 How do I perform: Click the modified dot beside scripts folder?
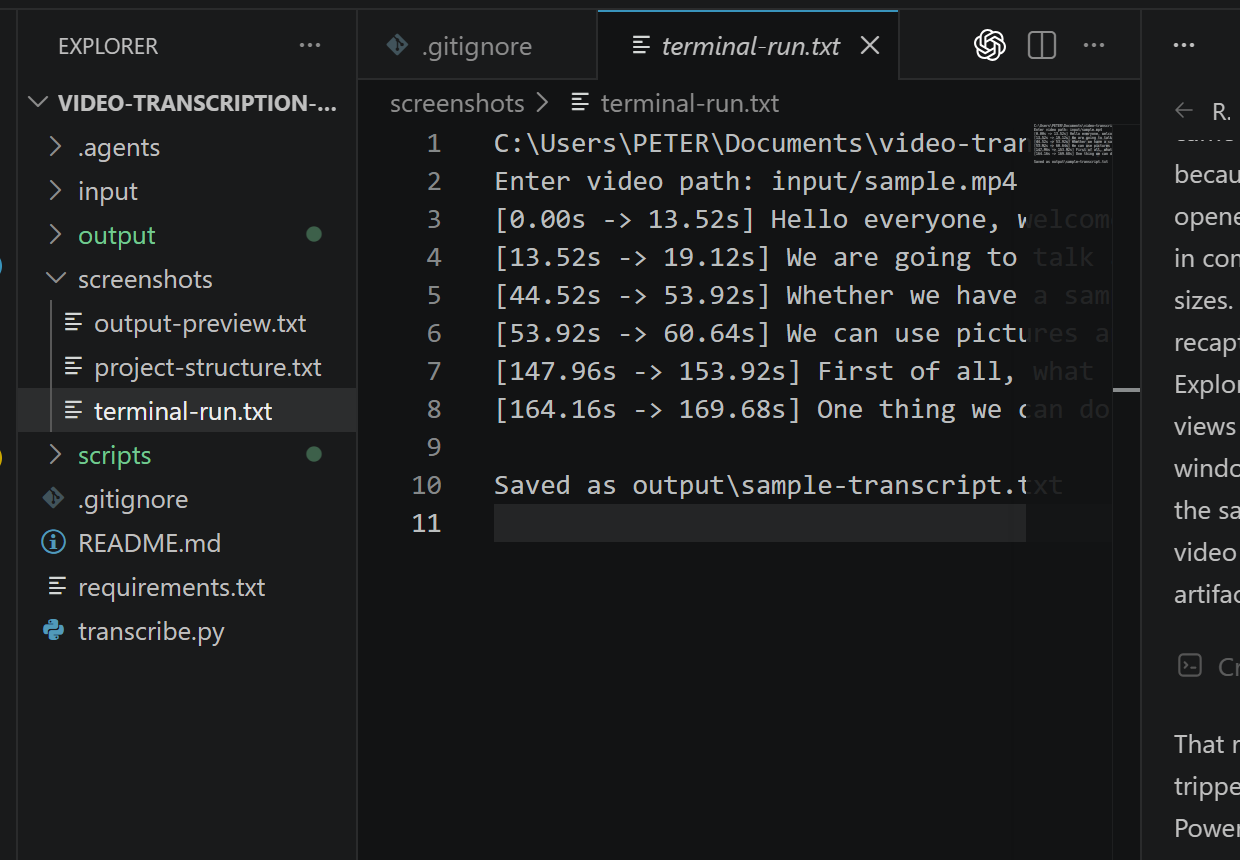[314, 455]
